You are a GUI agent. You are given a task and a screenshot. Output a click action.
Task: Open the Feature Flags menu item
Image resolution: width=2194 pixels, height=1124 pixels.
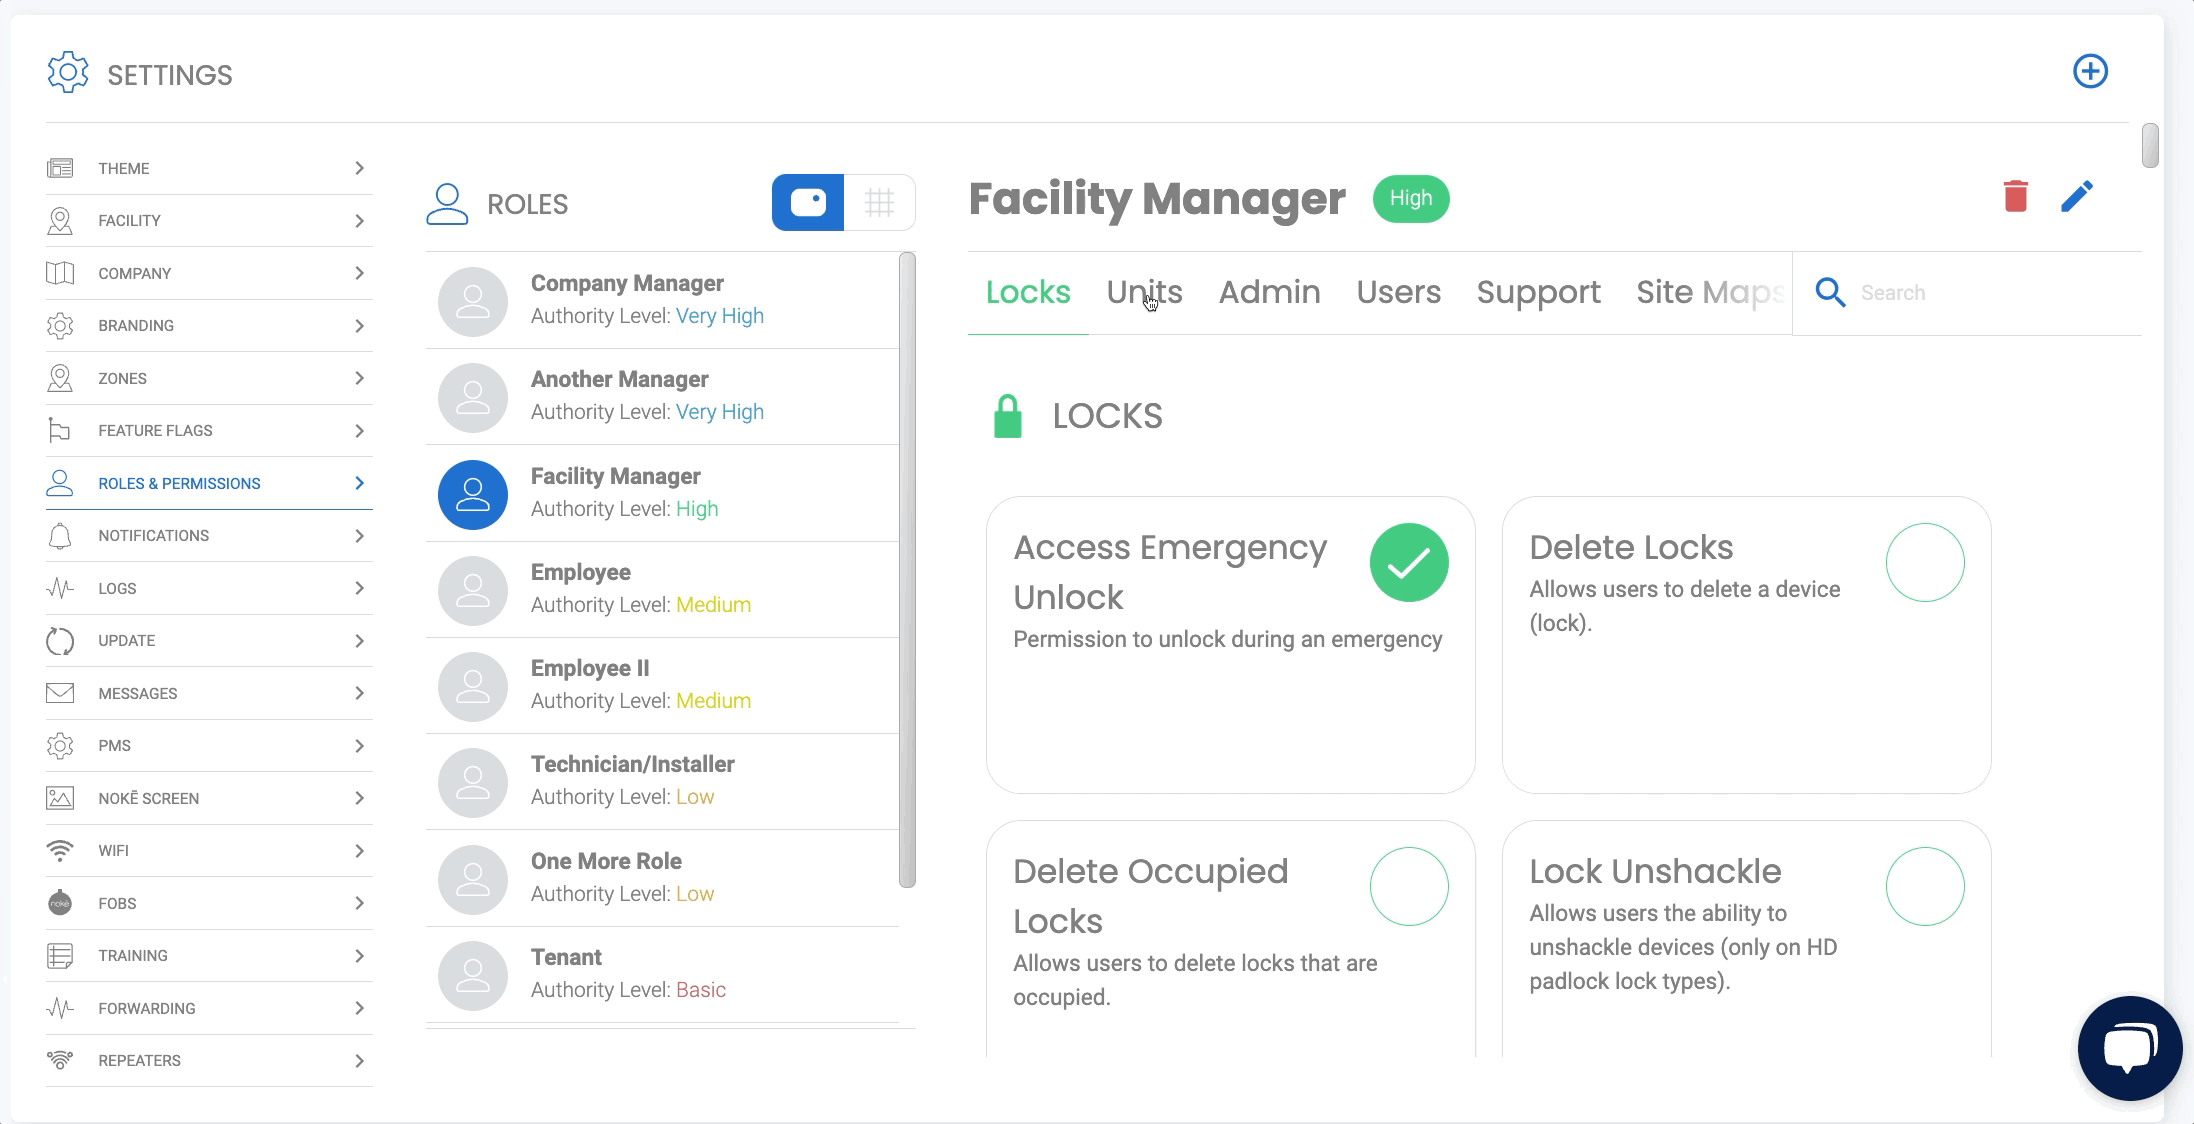(x=209, y=431)
